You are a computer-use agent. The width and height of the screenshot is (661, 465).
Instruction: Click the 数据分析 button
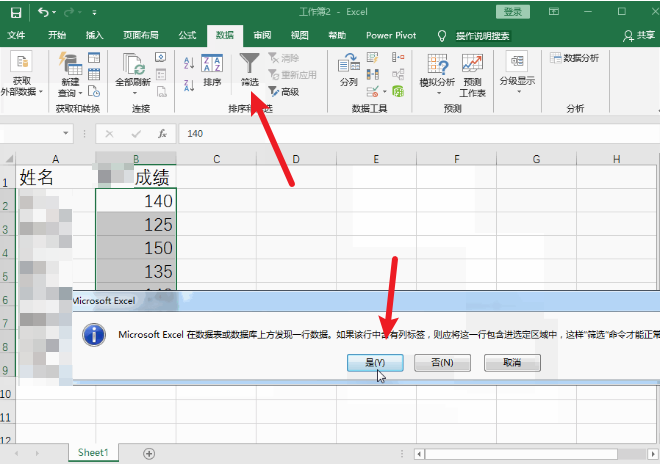575,58
